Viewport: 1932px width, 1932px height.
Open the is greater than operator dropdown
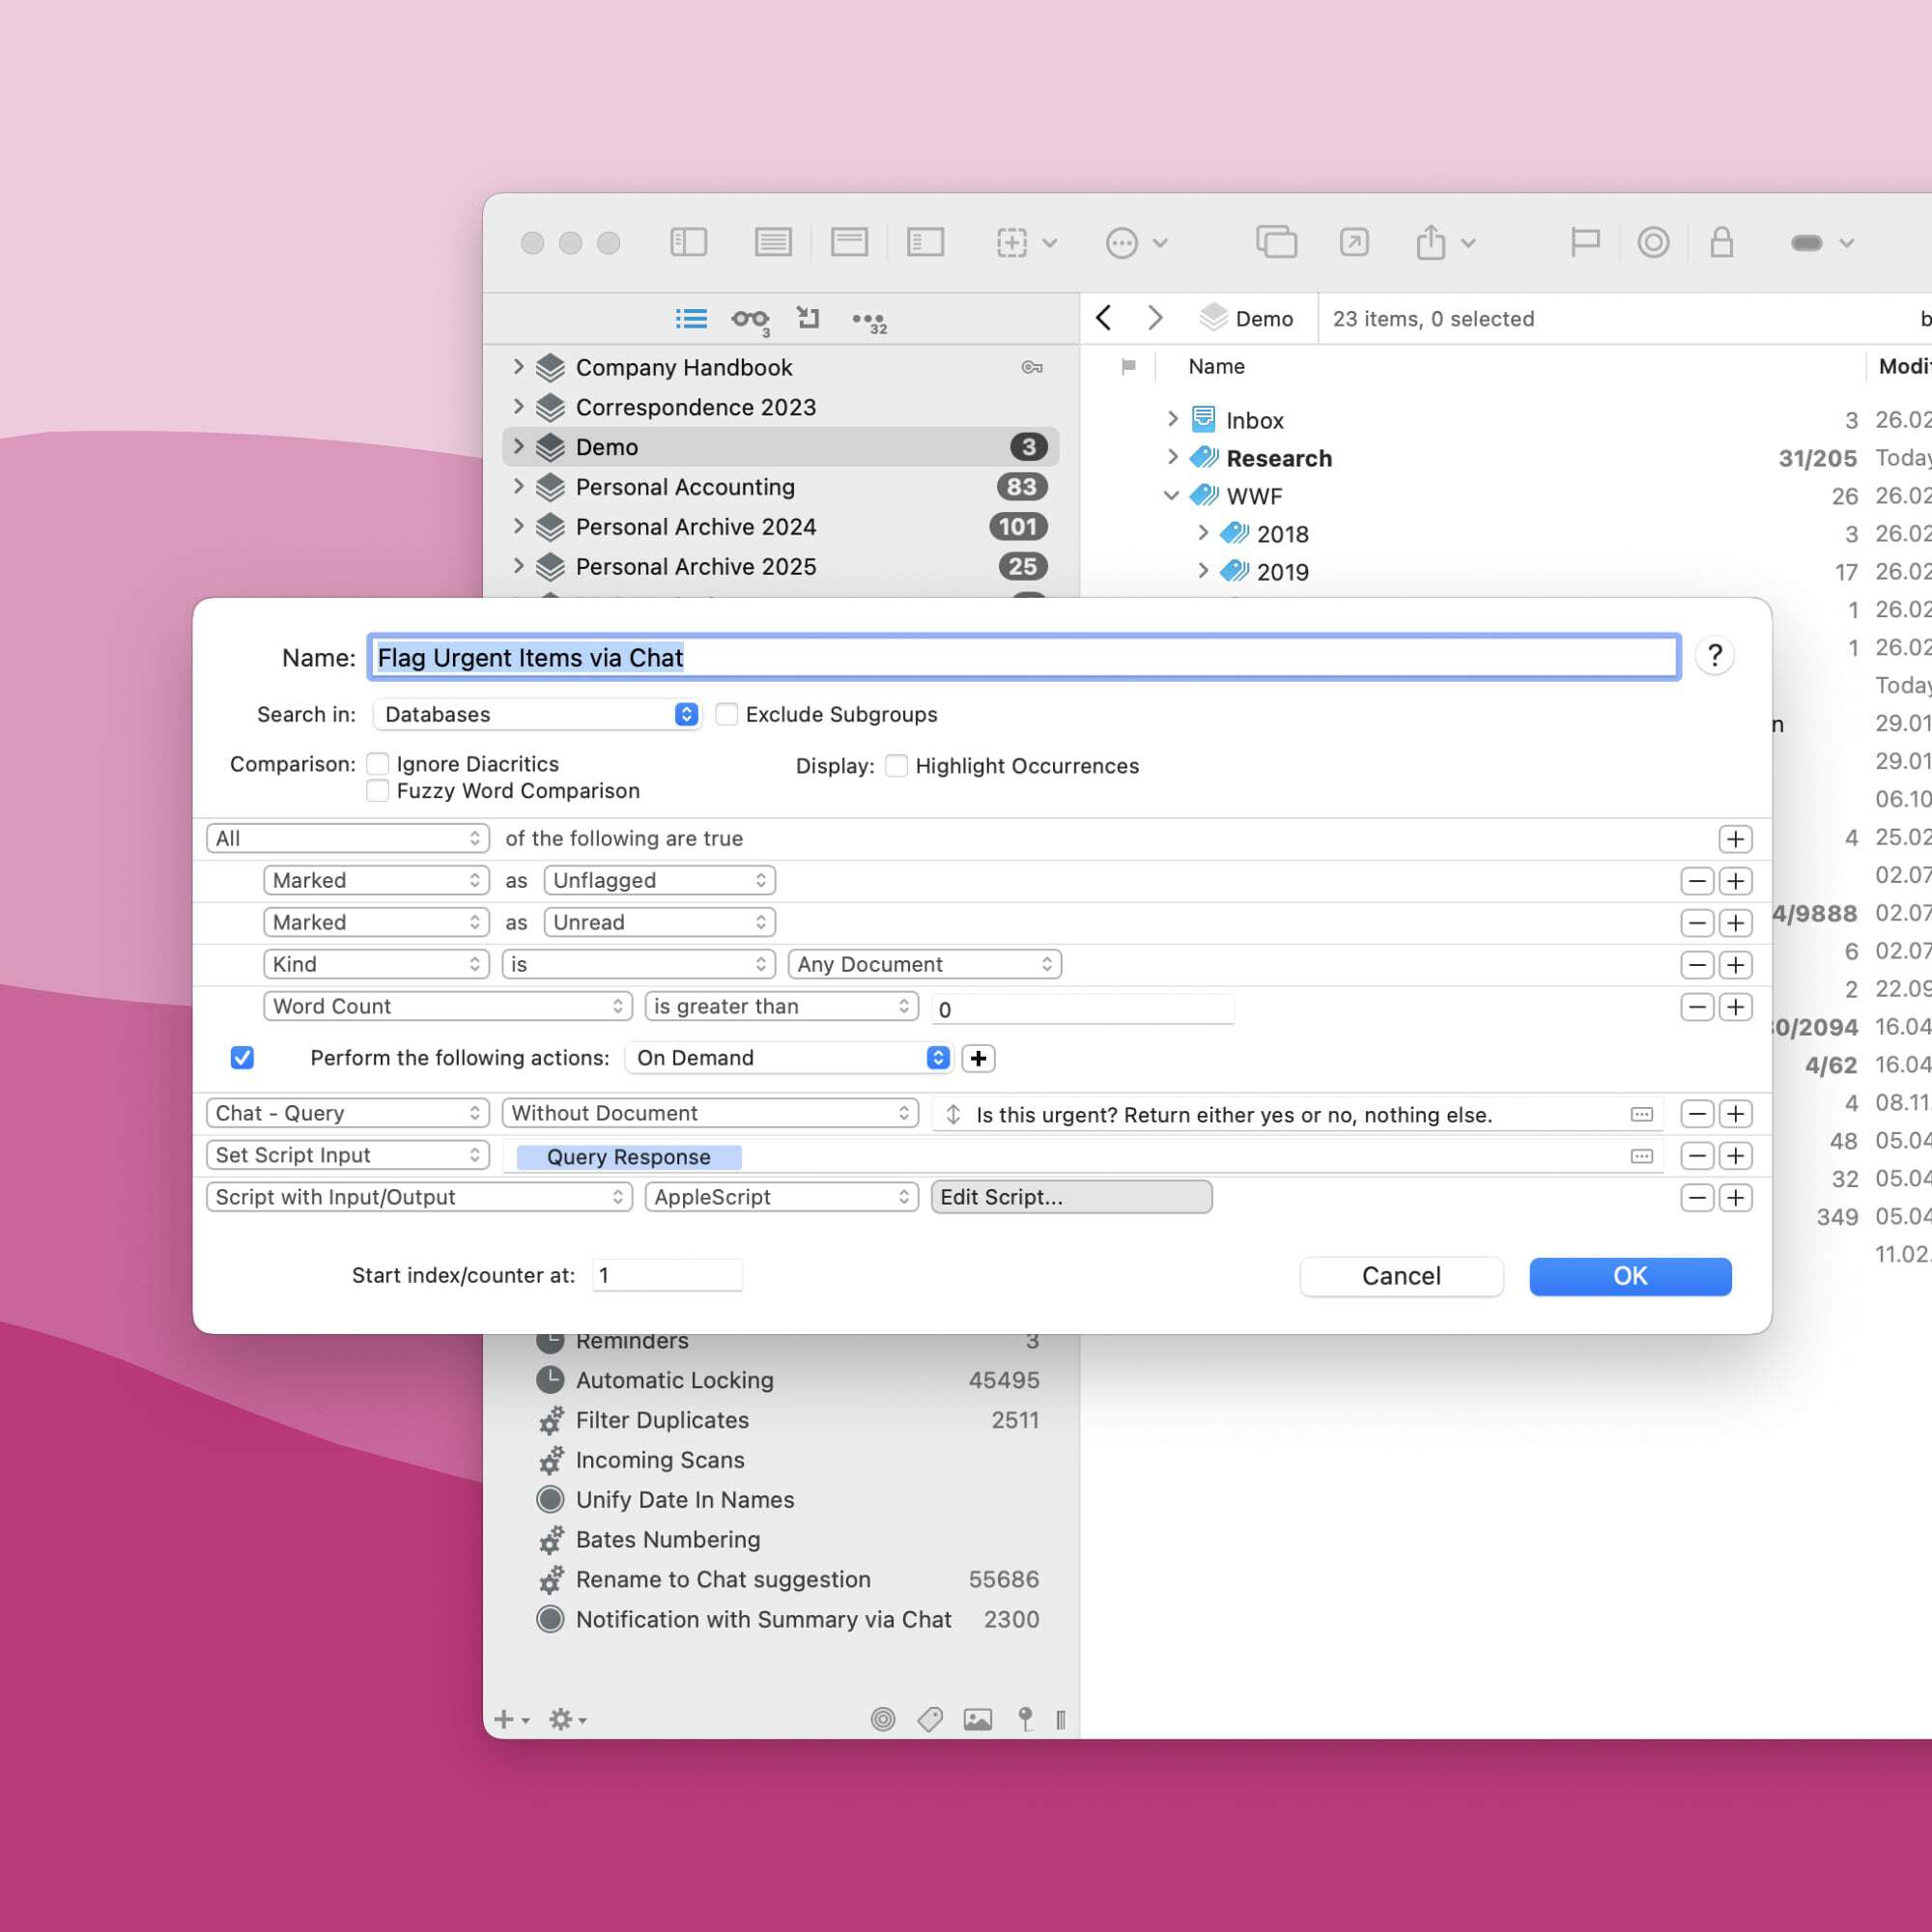pos(782,1006)
